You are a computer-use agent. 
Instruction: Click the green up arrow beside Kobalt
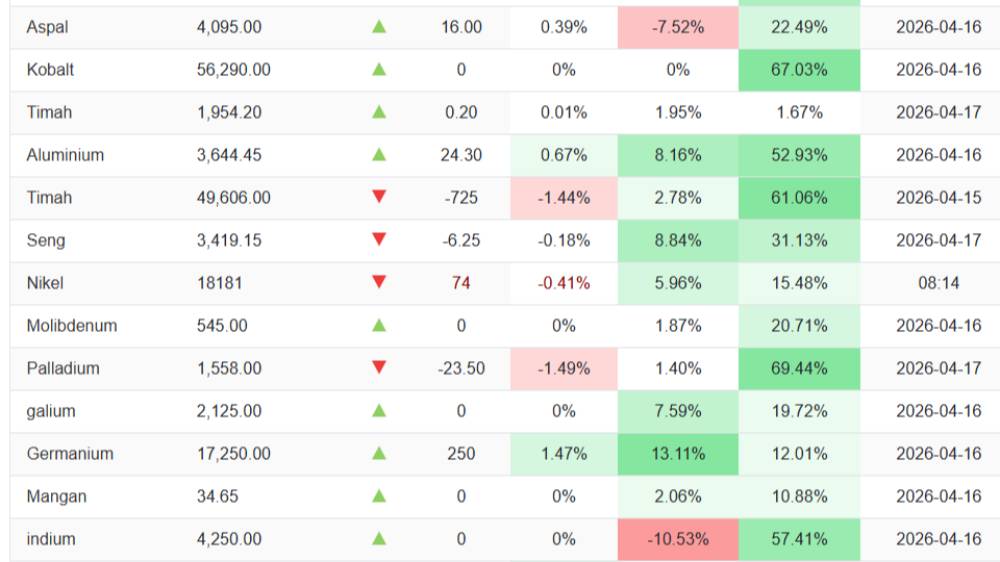(x=379, y=69)
